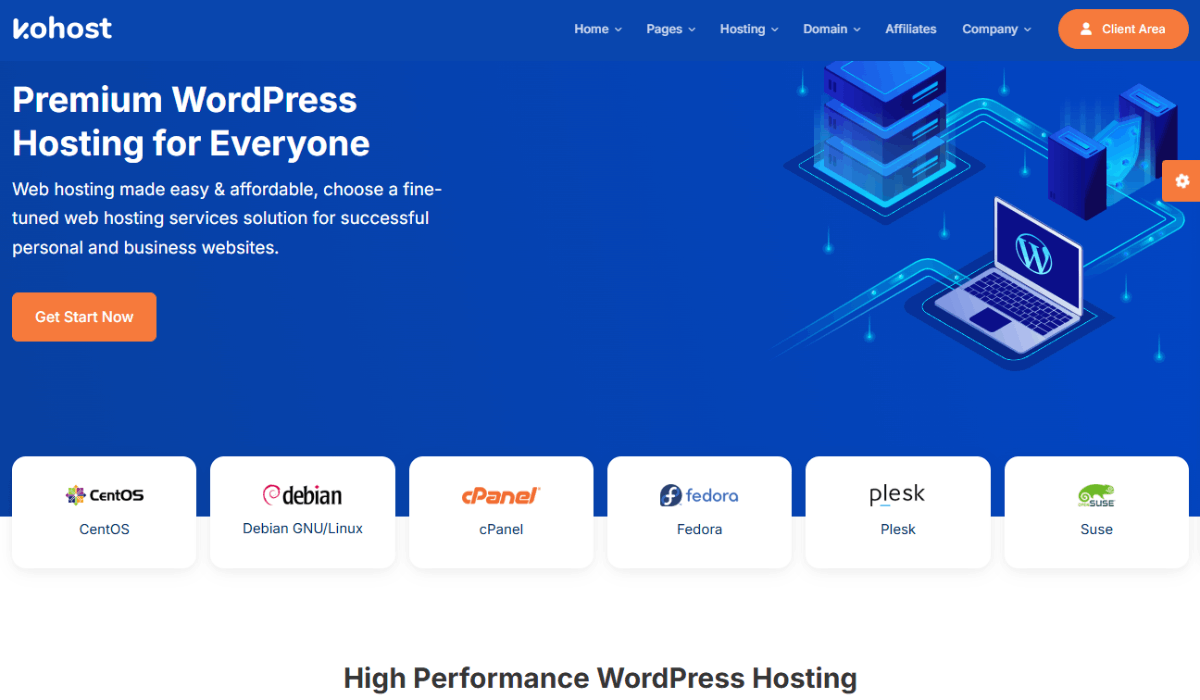
Task: Open the Domain nav item
Action: tap(825, 29)
